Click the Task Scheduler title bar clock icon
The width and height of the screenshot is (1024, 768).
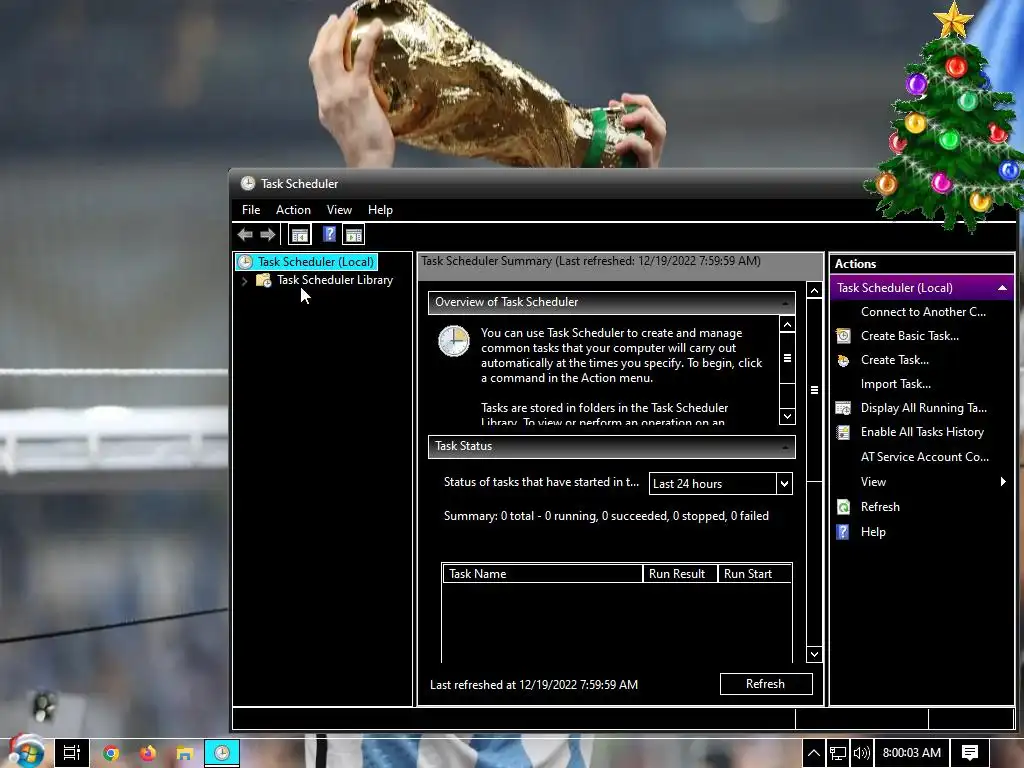point(248,184)
